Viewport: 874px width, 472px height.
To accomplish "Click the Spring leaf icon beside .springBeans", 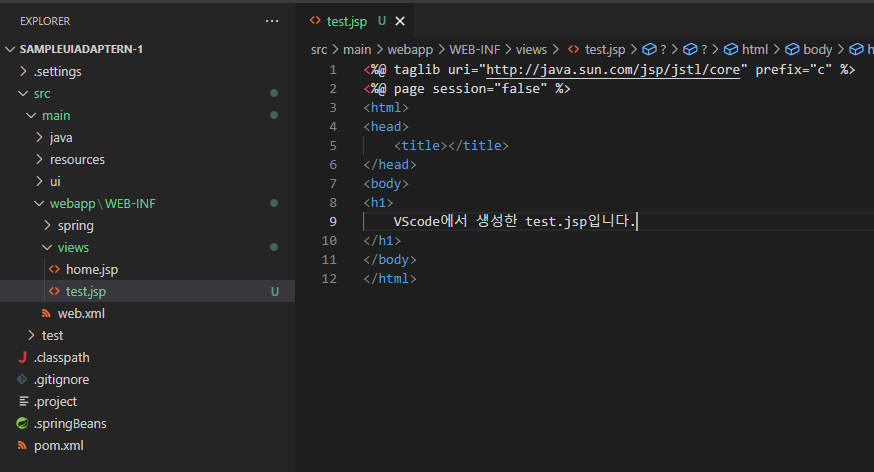I will (22, 424).
